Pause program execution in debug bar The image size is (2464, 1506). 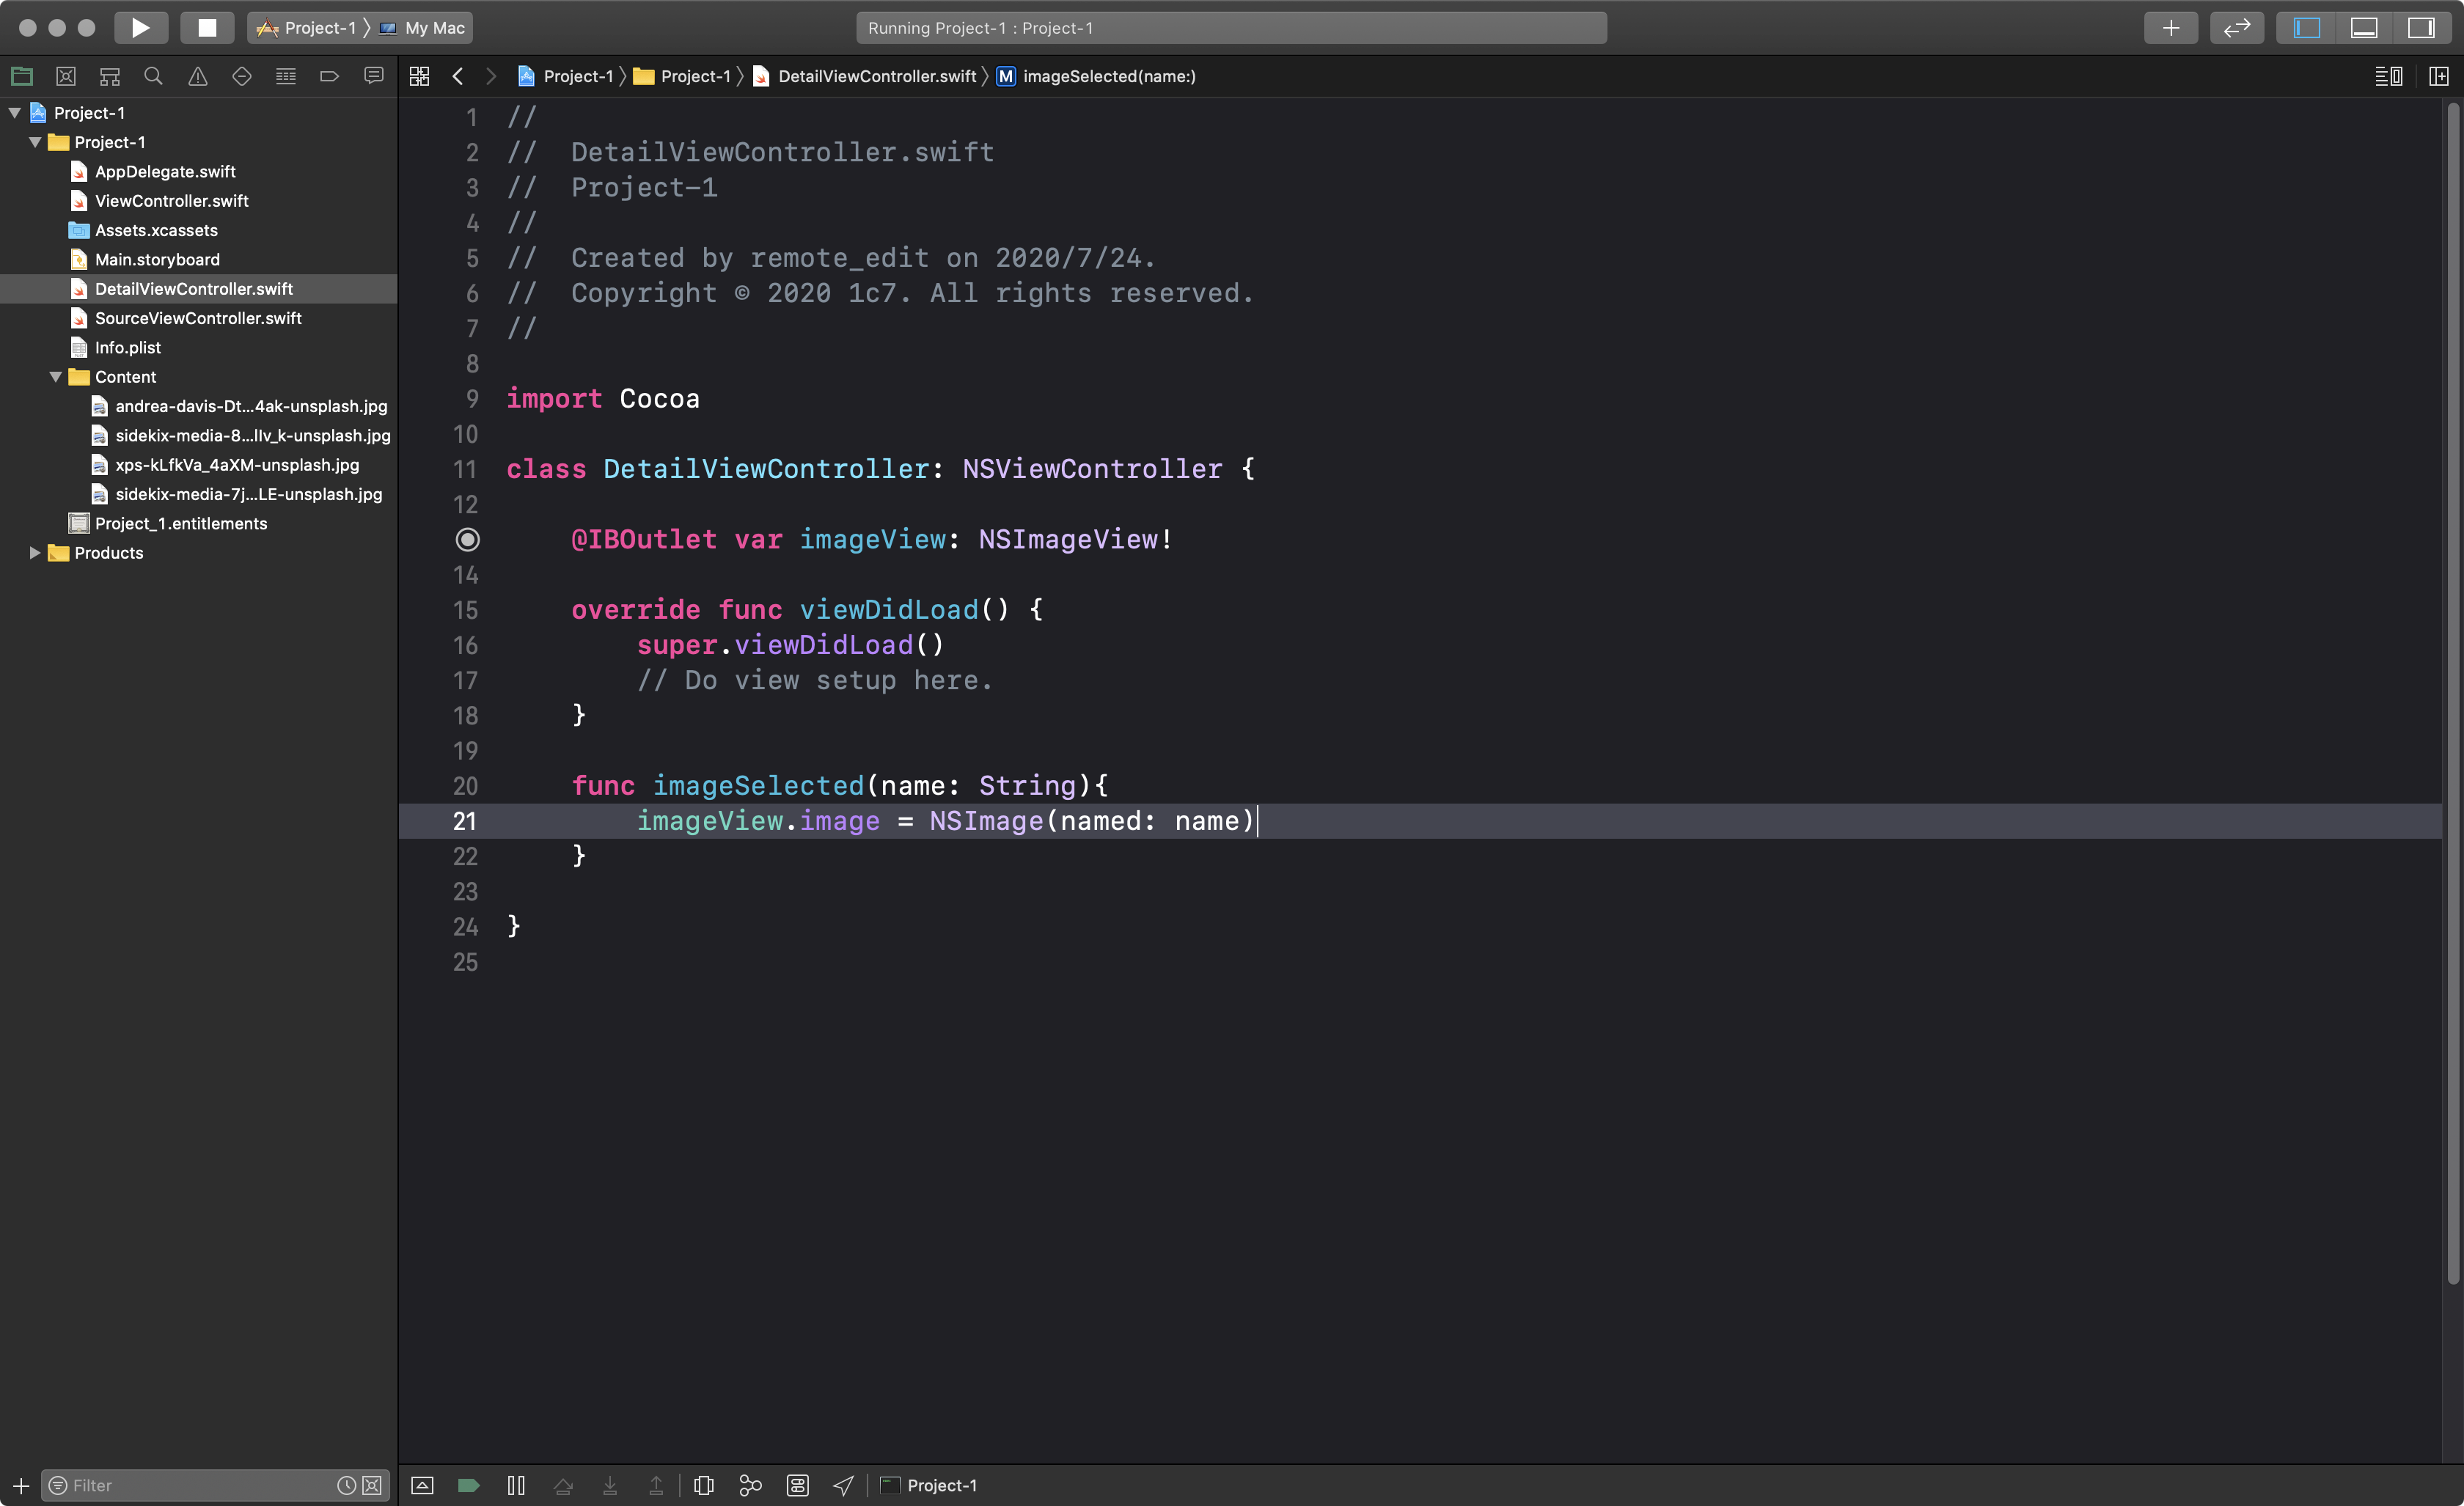pyautogui.click(x=516, y=1485)
